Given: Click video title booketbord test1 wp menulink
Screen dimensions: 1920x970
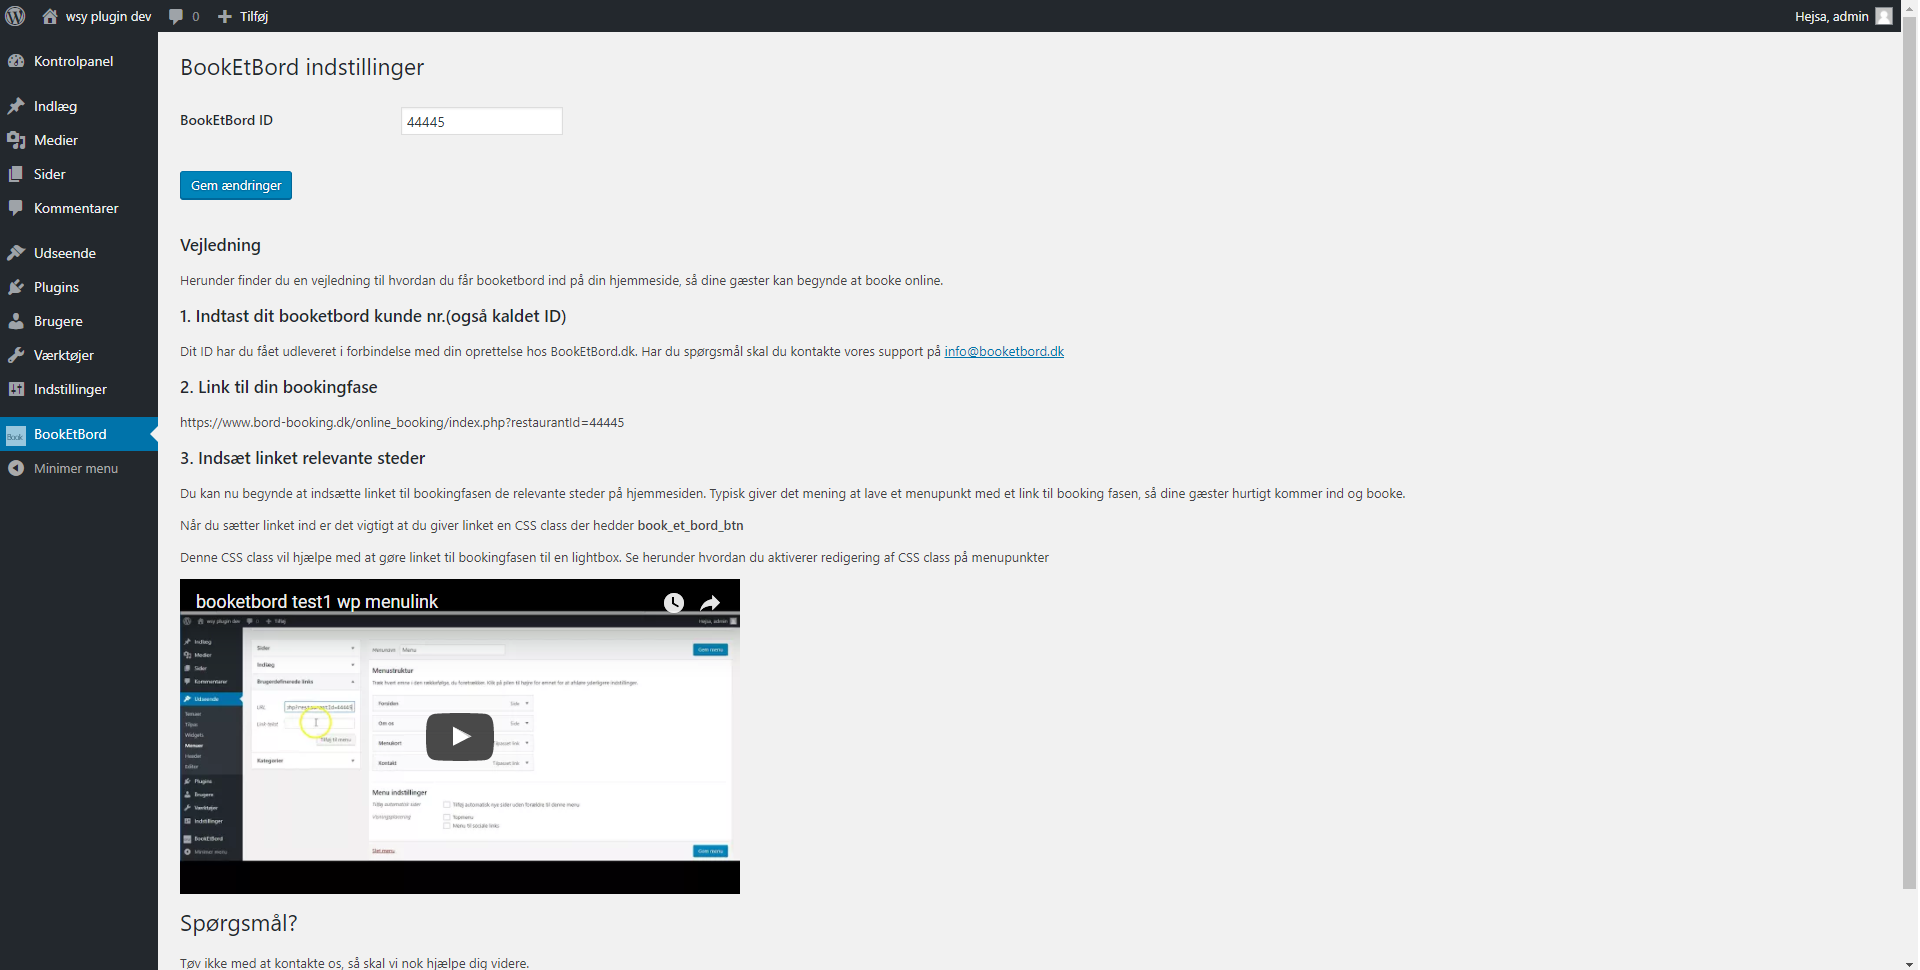Looking at the screenshot, I should 317,601.
